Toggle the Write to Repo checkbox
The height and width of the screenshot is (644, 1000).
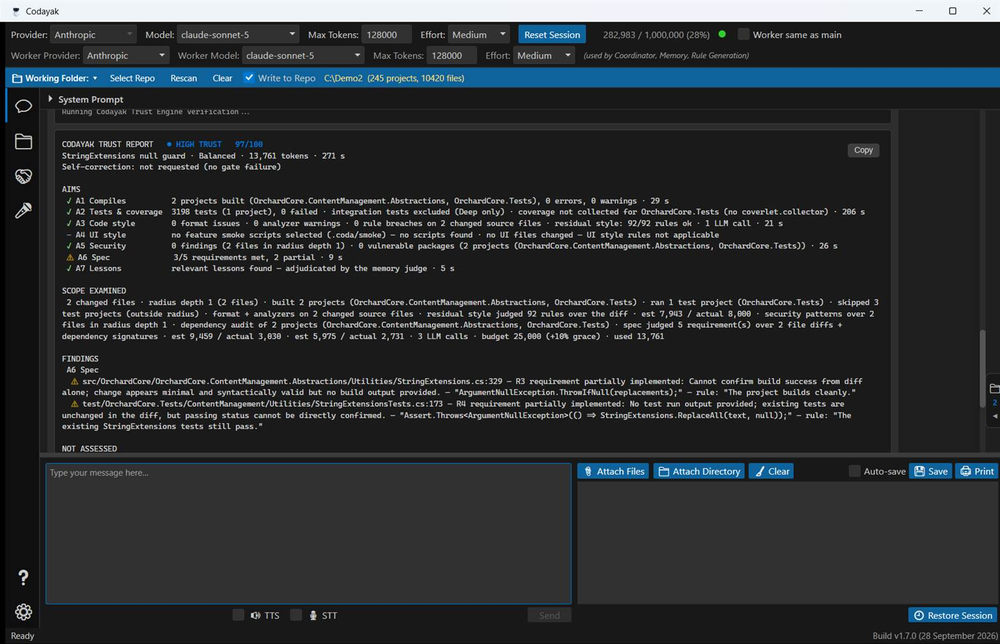pos(249,78)
